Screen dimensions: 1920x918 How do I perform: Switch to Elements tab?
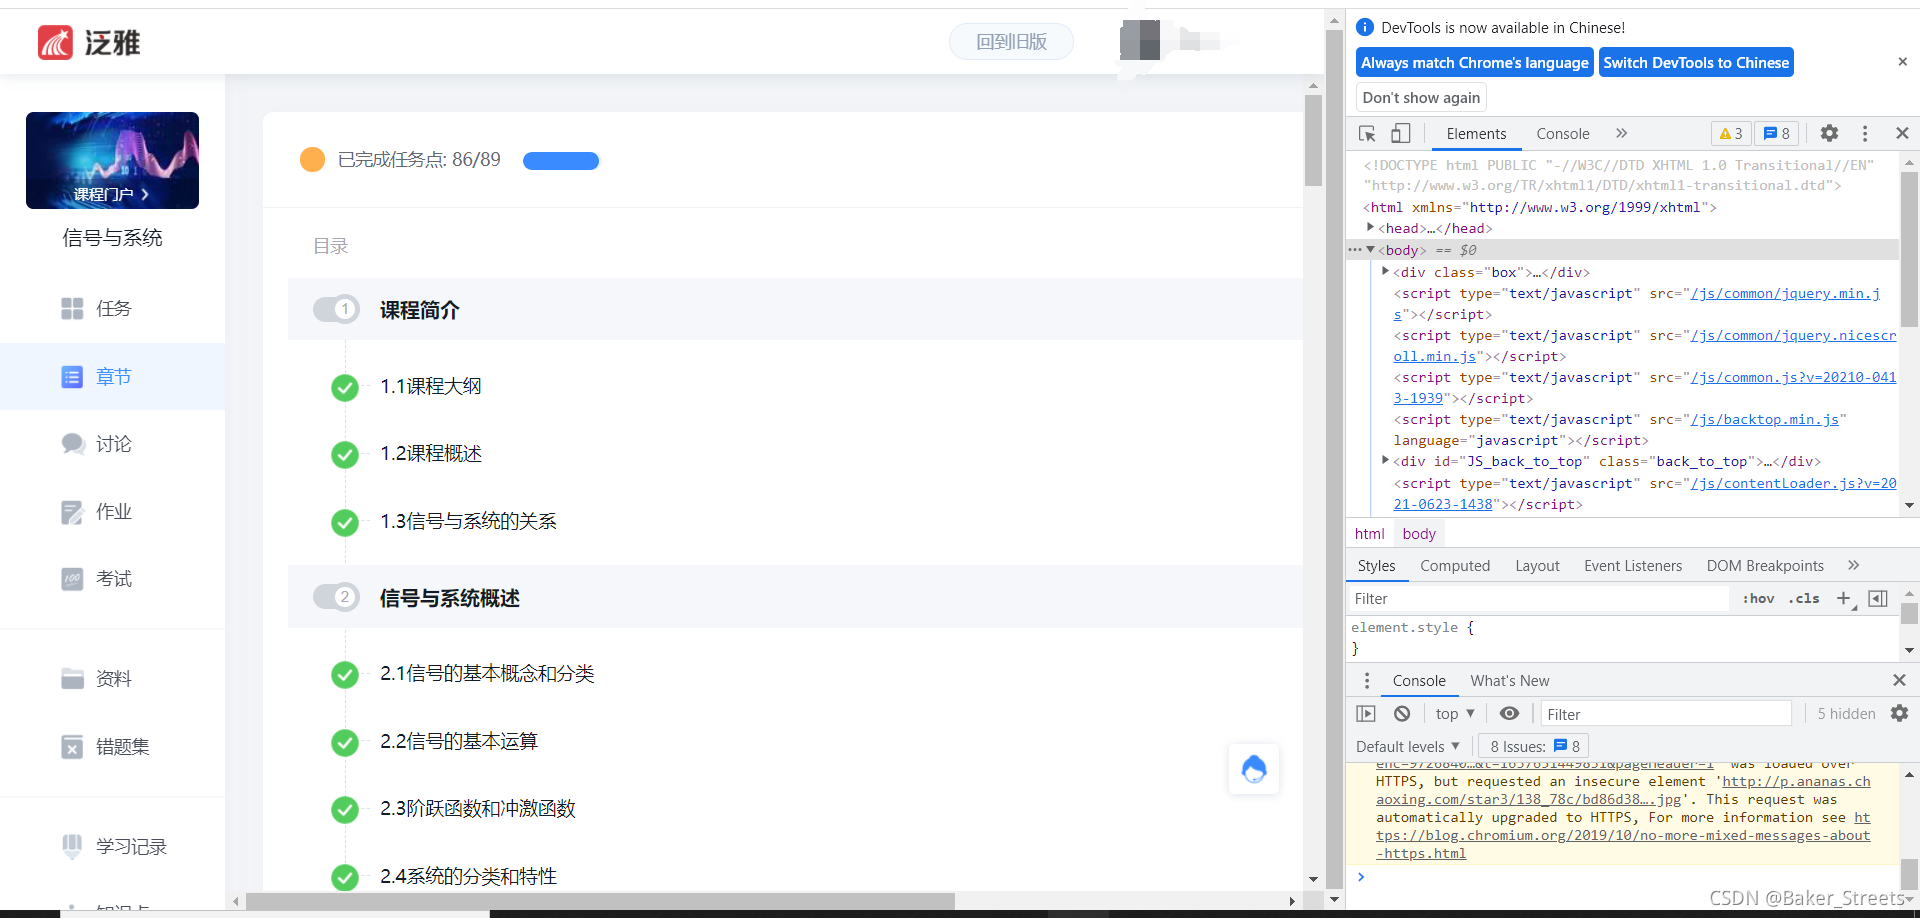1476,134
